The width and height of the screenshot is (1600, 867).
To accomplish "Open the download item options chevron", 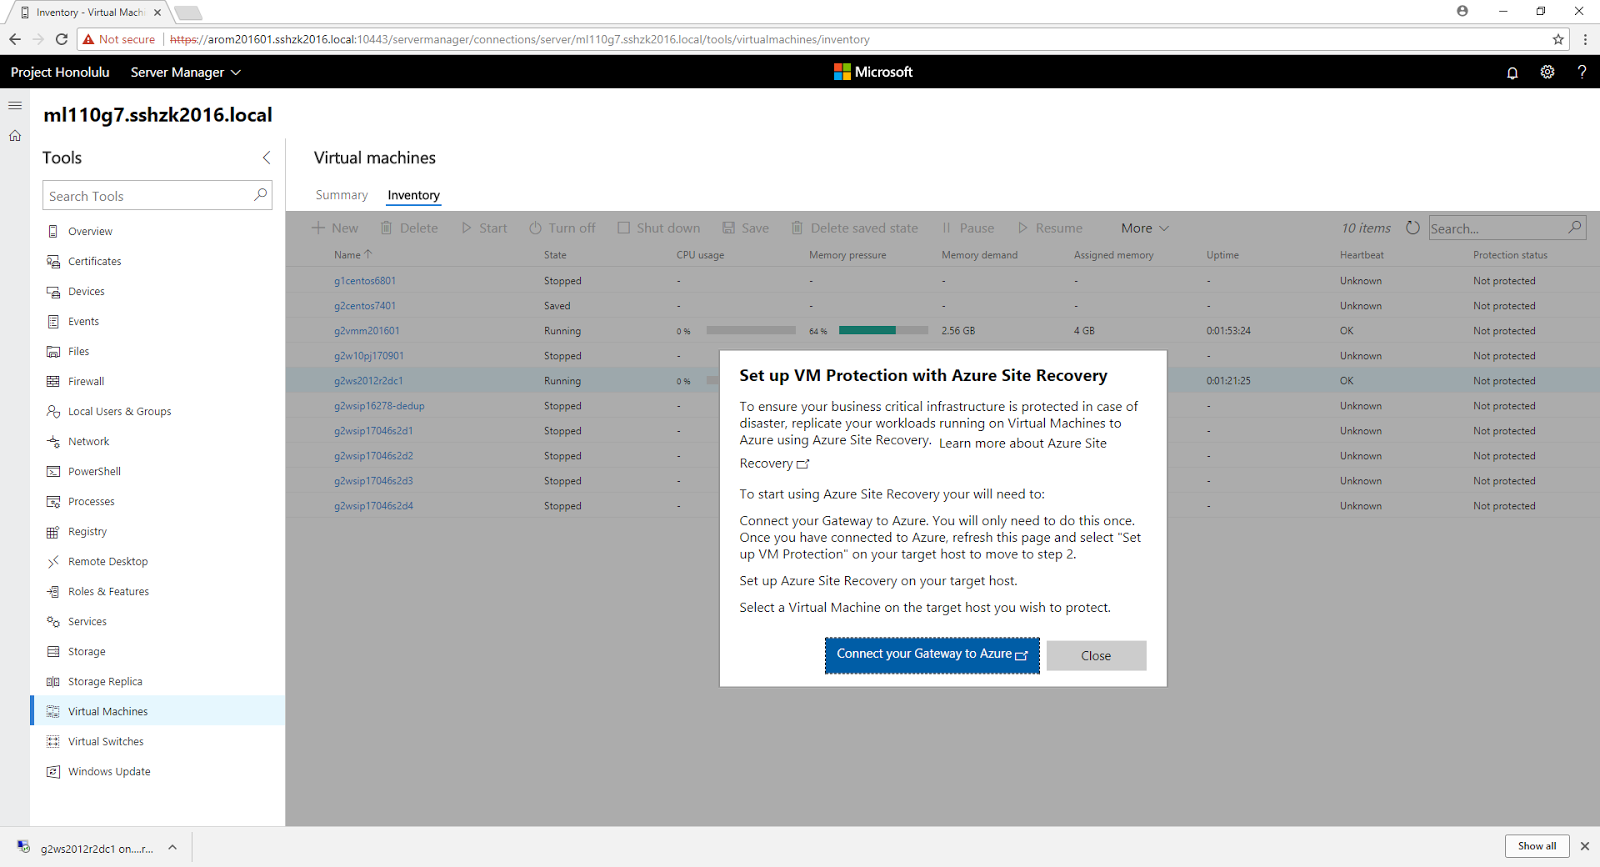I will pyautogui.click(x=172, y=848).
